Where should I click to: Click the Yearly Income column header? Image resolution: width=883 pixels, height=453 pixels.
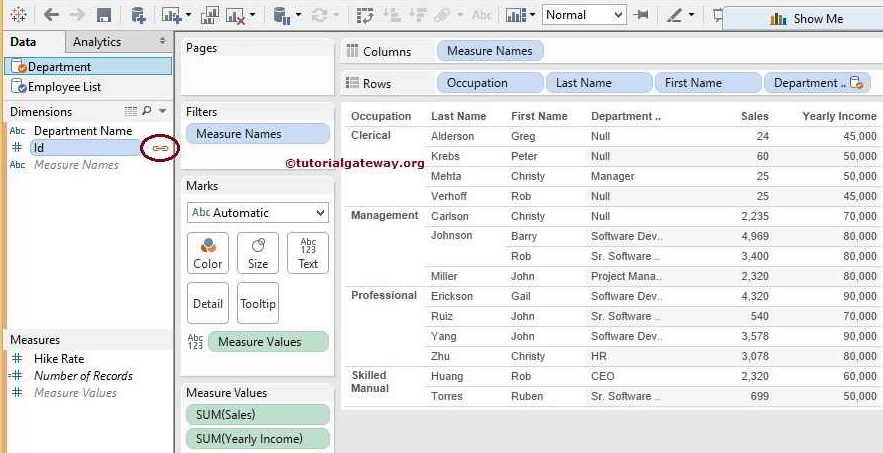click(839, 116)
